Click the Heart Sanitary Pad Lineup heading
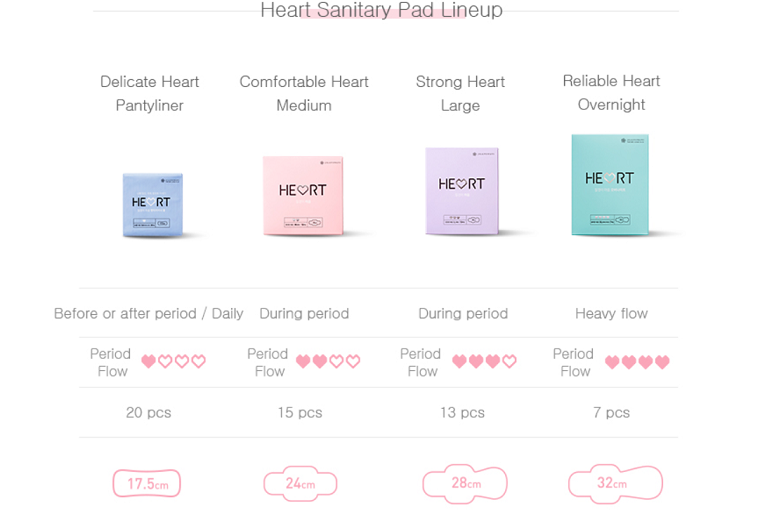Image resolution: width=760 pixels, height=514 pixels. (381, 10)
